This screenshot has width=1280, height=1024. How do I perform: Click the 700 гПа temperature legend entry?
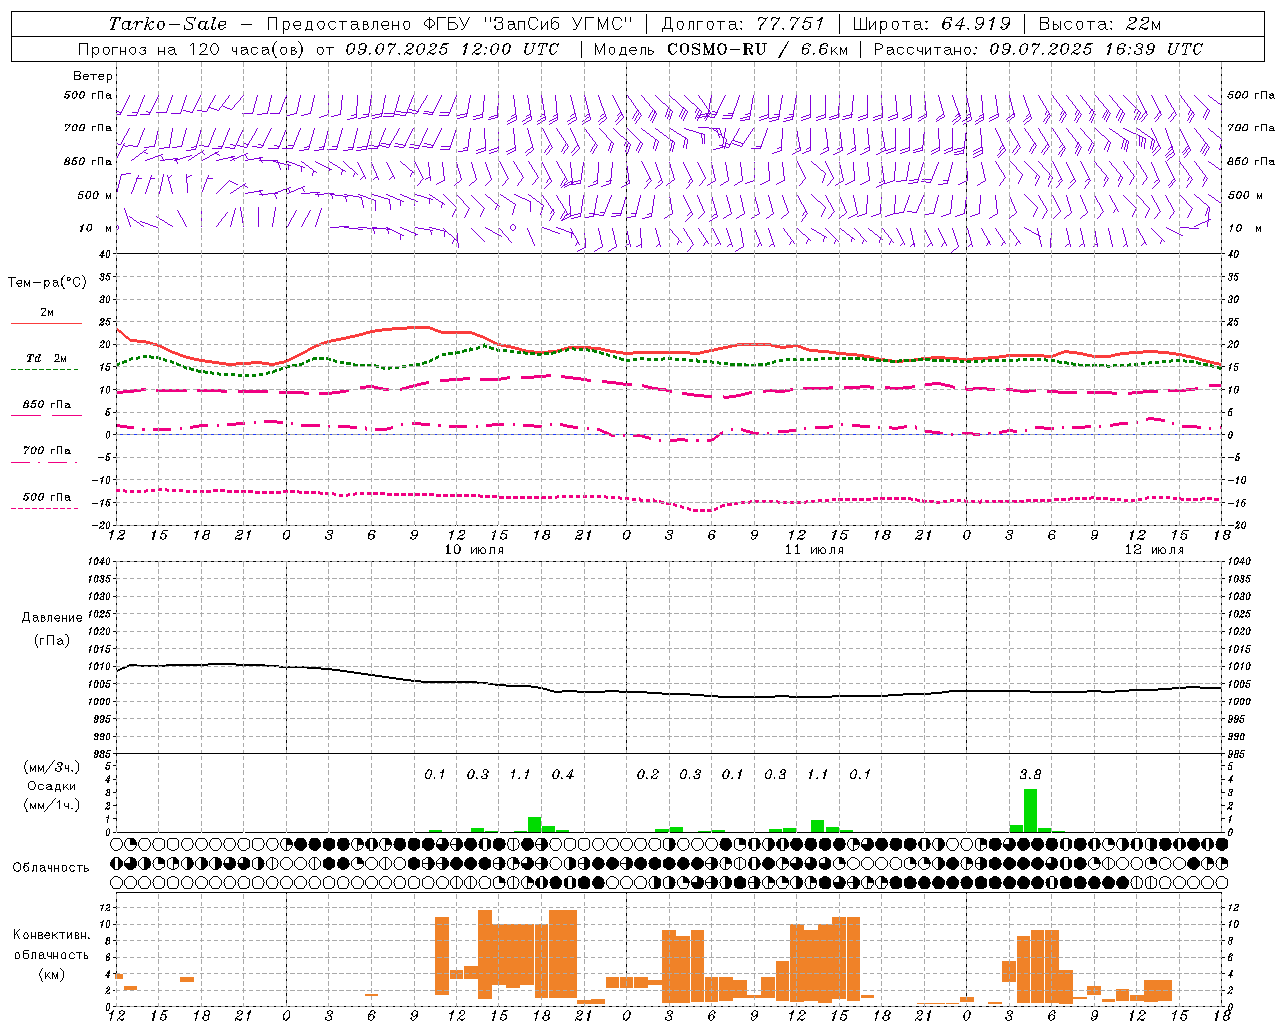[46, 451]
